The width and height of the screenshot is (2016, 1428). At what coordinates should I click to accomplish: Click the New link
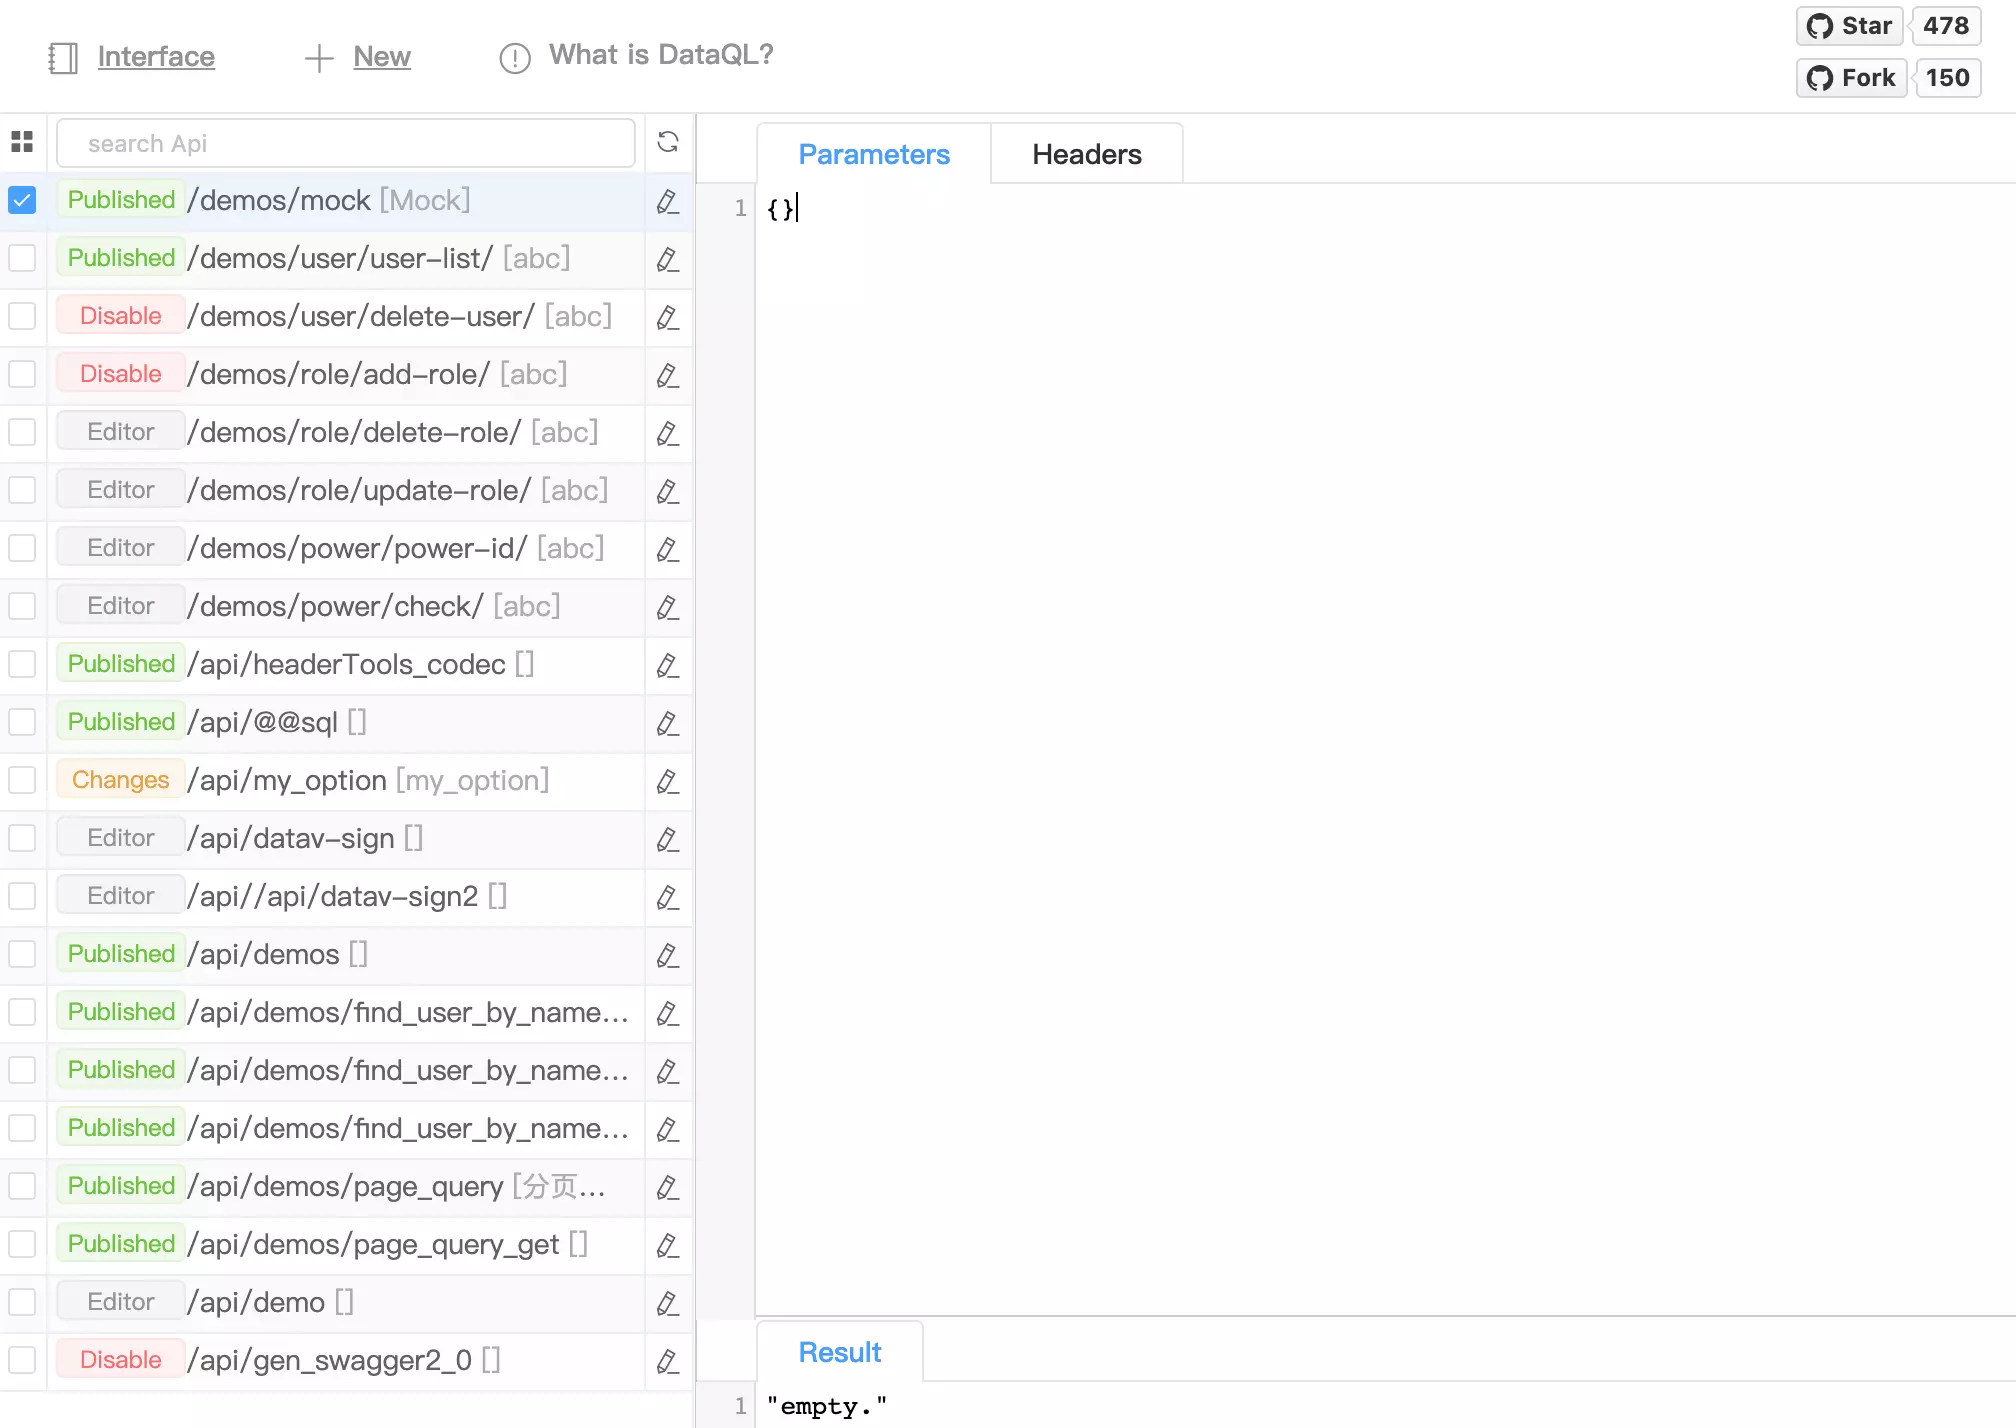pos(381,57)
